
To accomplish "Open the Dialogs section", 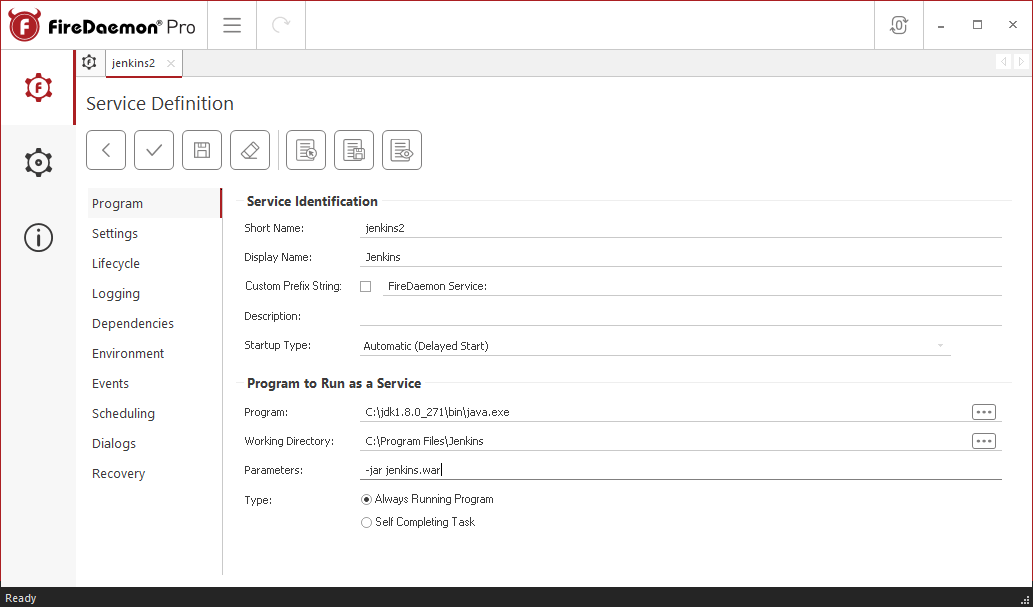I will [x=155, y=444].
